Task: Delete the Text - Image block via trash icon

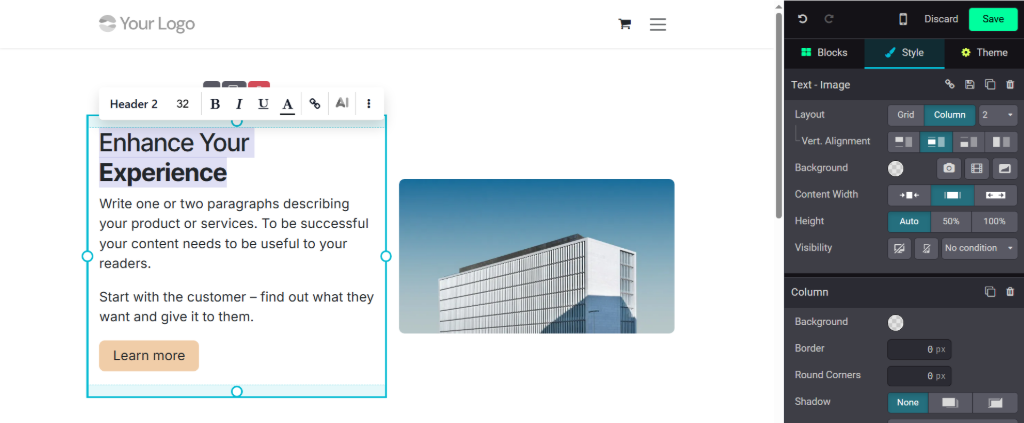Action: click(1010, 85)
